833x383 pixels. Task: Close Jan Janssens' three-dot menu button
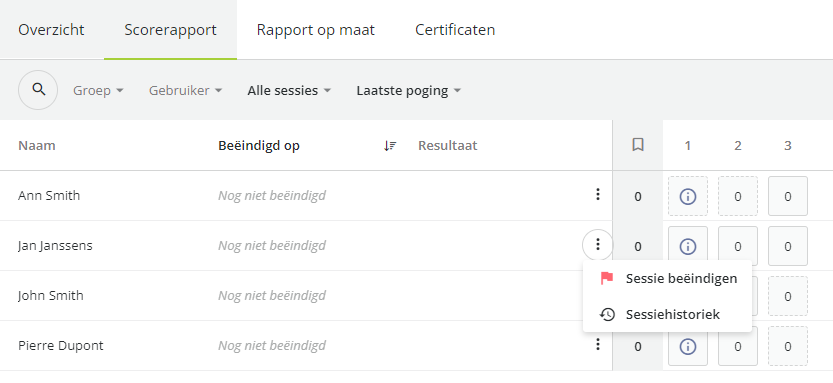click(x=598, y=245)
